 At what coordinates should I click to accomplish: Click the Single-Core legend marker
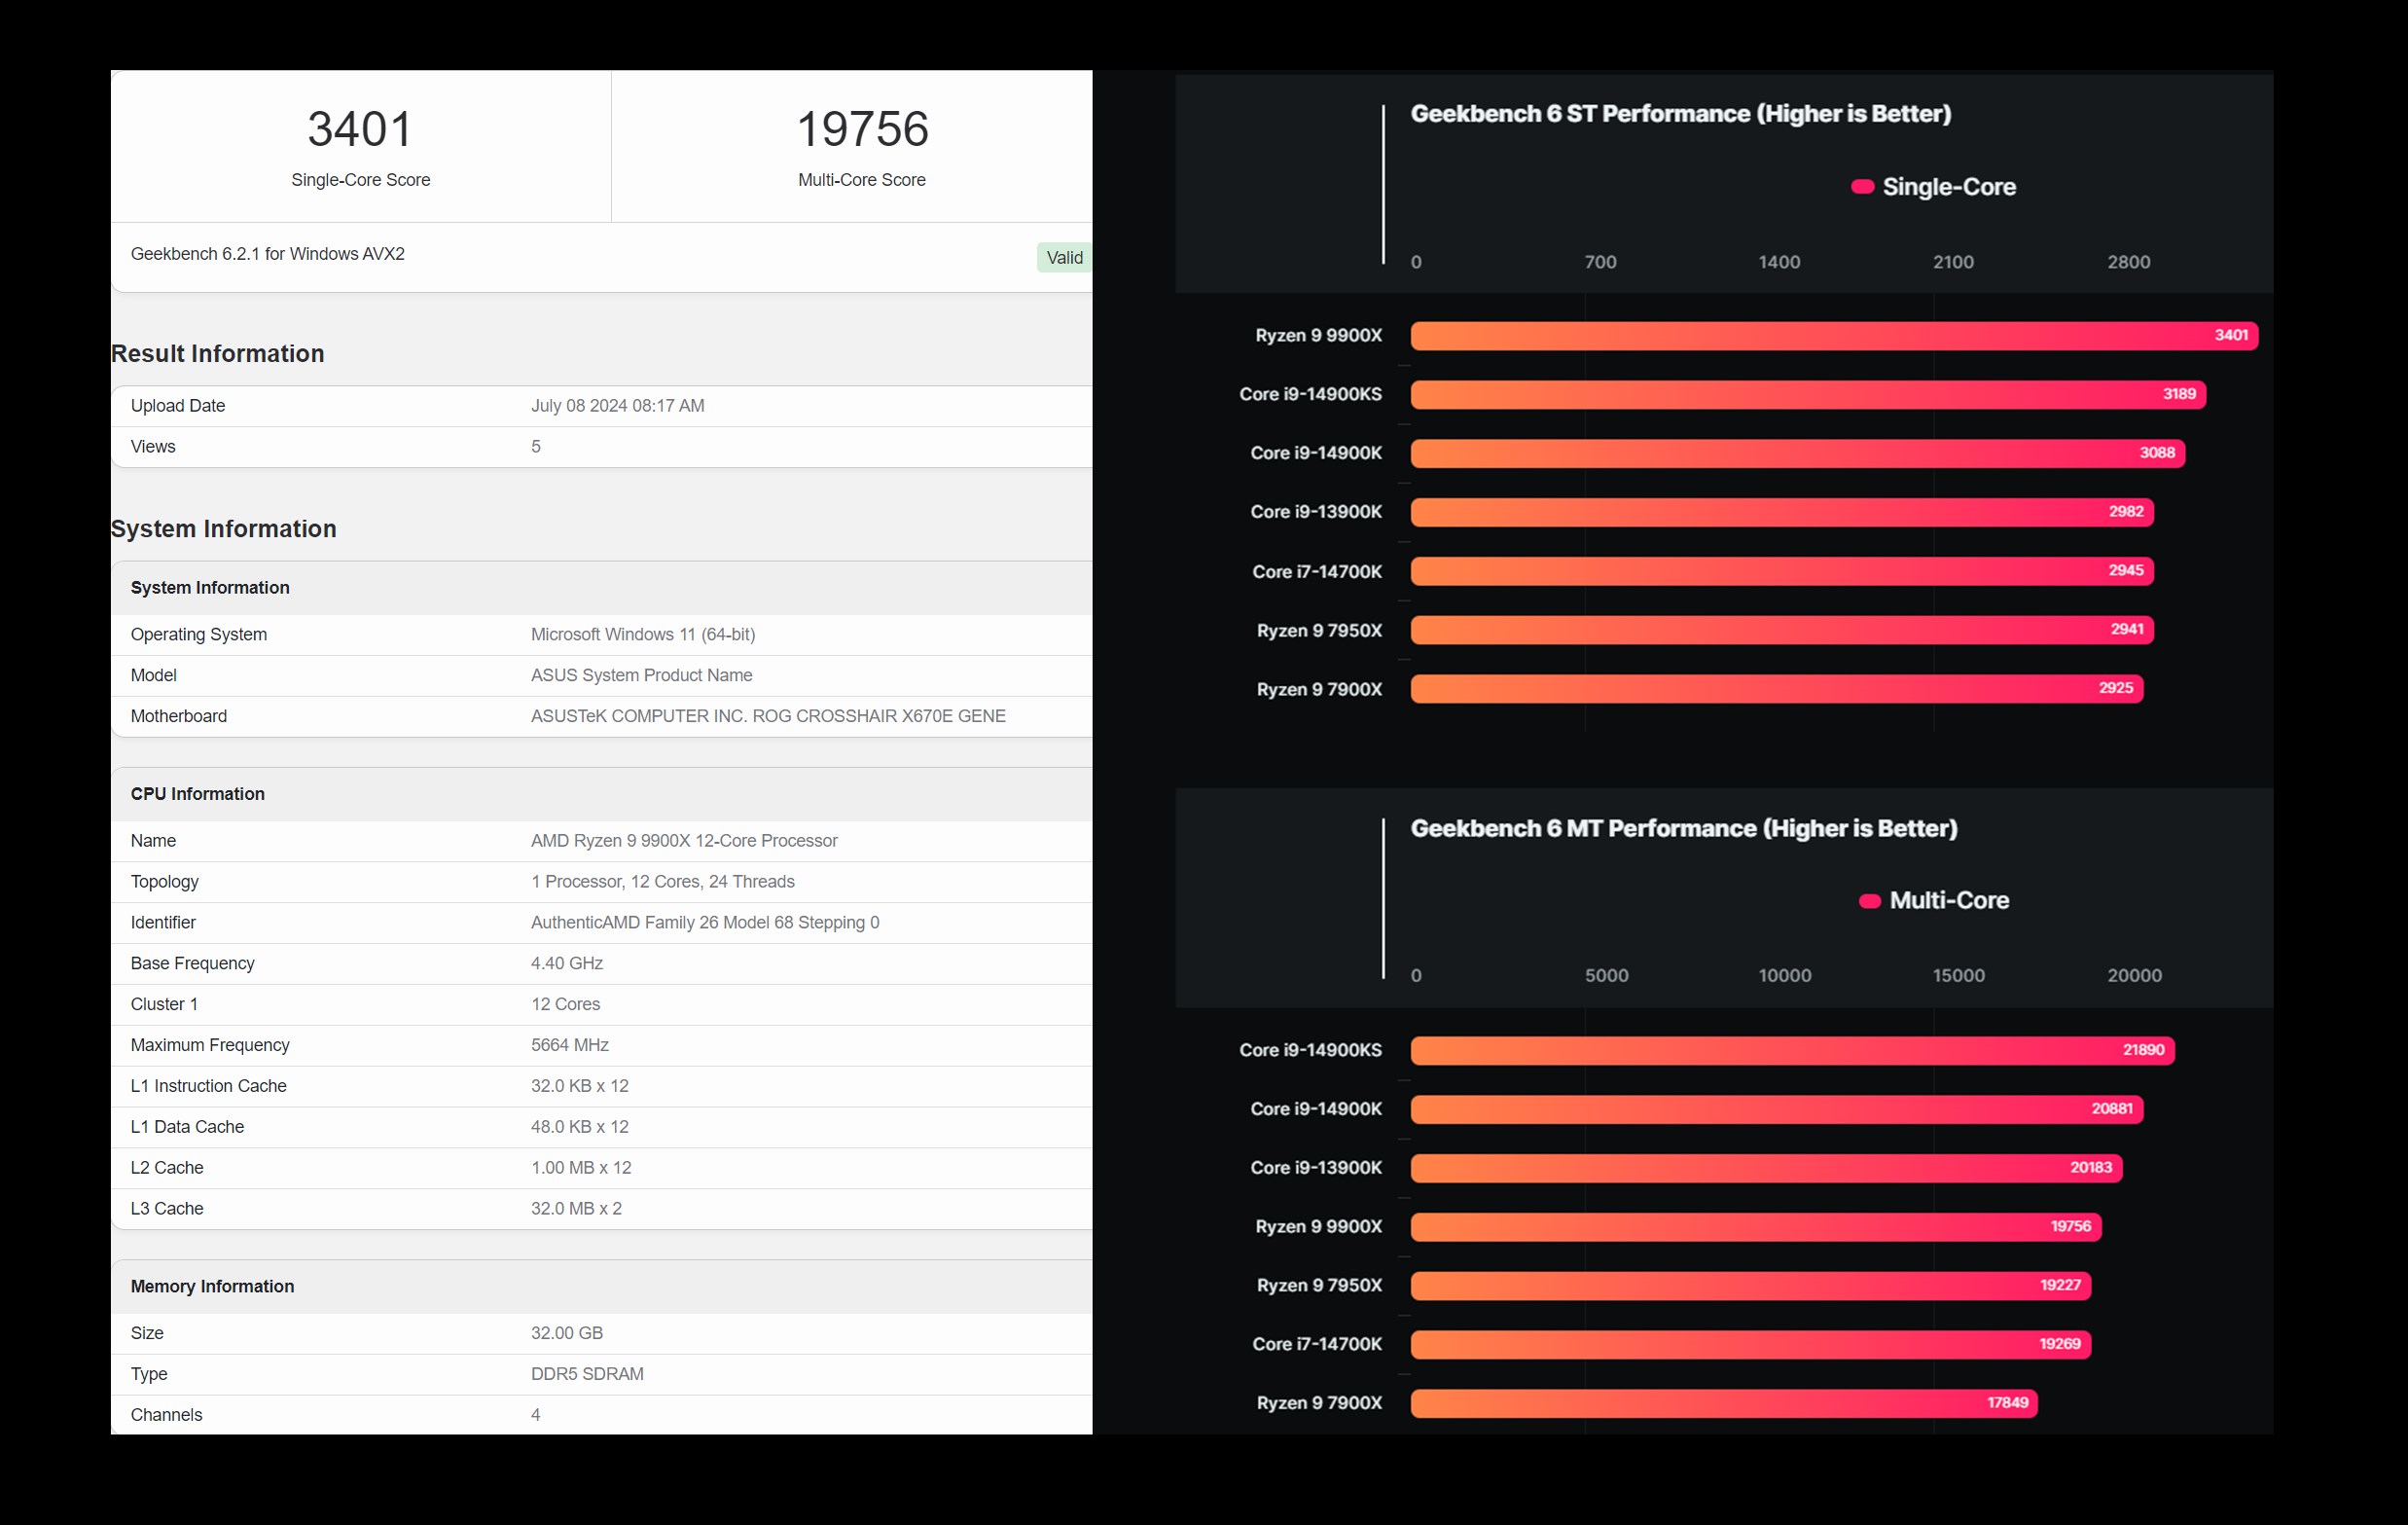coord(1862,187)
